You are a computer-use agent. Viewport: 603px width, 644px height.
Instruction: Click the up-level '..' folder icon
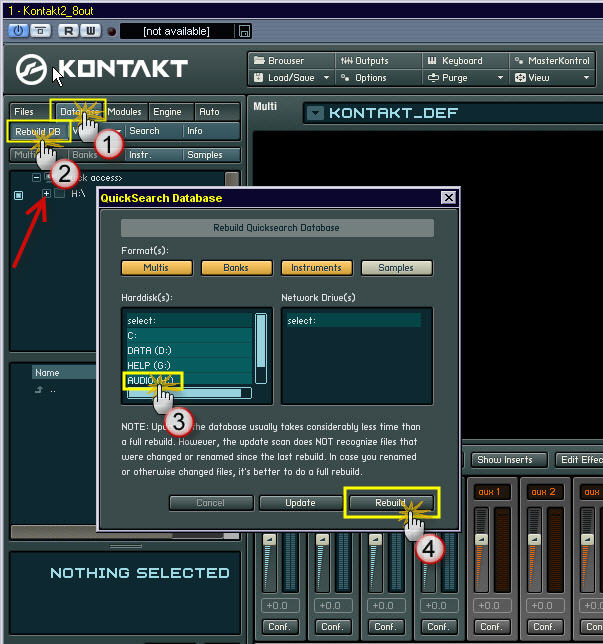tap(39, 390)
